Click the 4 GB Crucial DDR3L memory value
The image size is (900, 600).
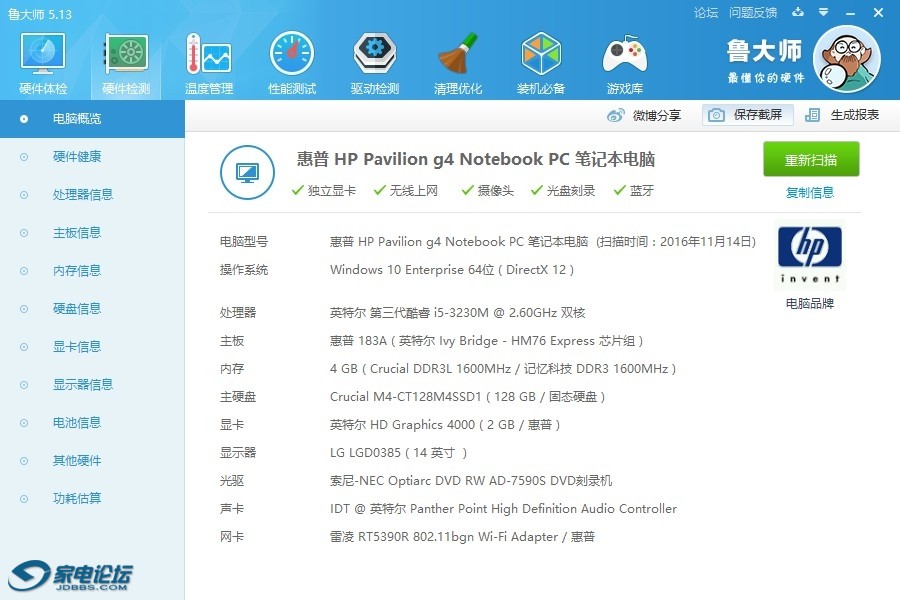(x=503, y=369)
